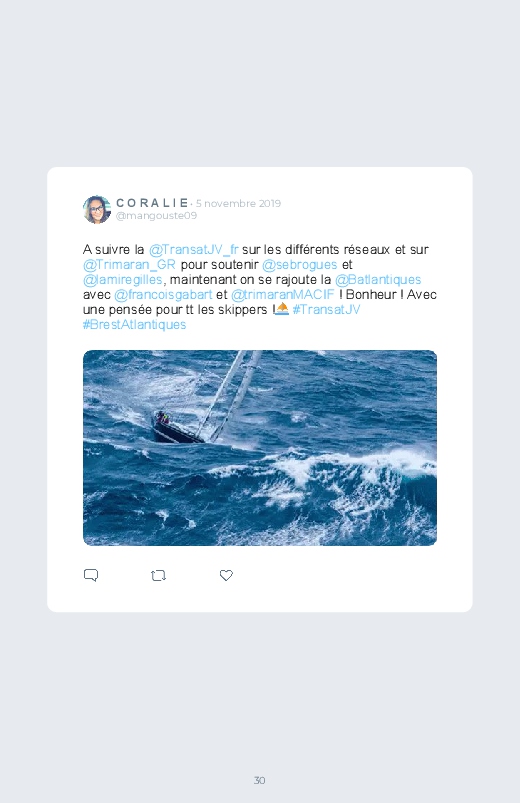The height and width of the screenshot is (803, 520).
Task: Open Coralie's profile avatar
Action: coord(97,209)
